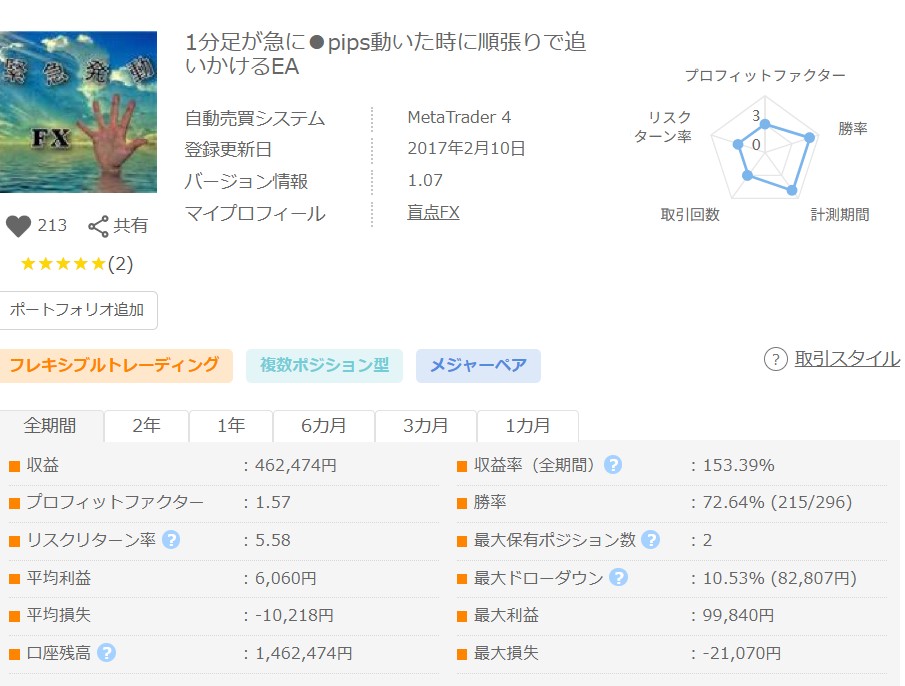This screenshot has height=686, width=905.
Task: Click the EA product thumbnail image
Action: pyautogui.click(x=78, y=112)
